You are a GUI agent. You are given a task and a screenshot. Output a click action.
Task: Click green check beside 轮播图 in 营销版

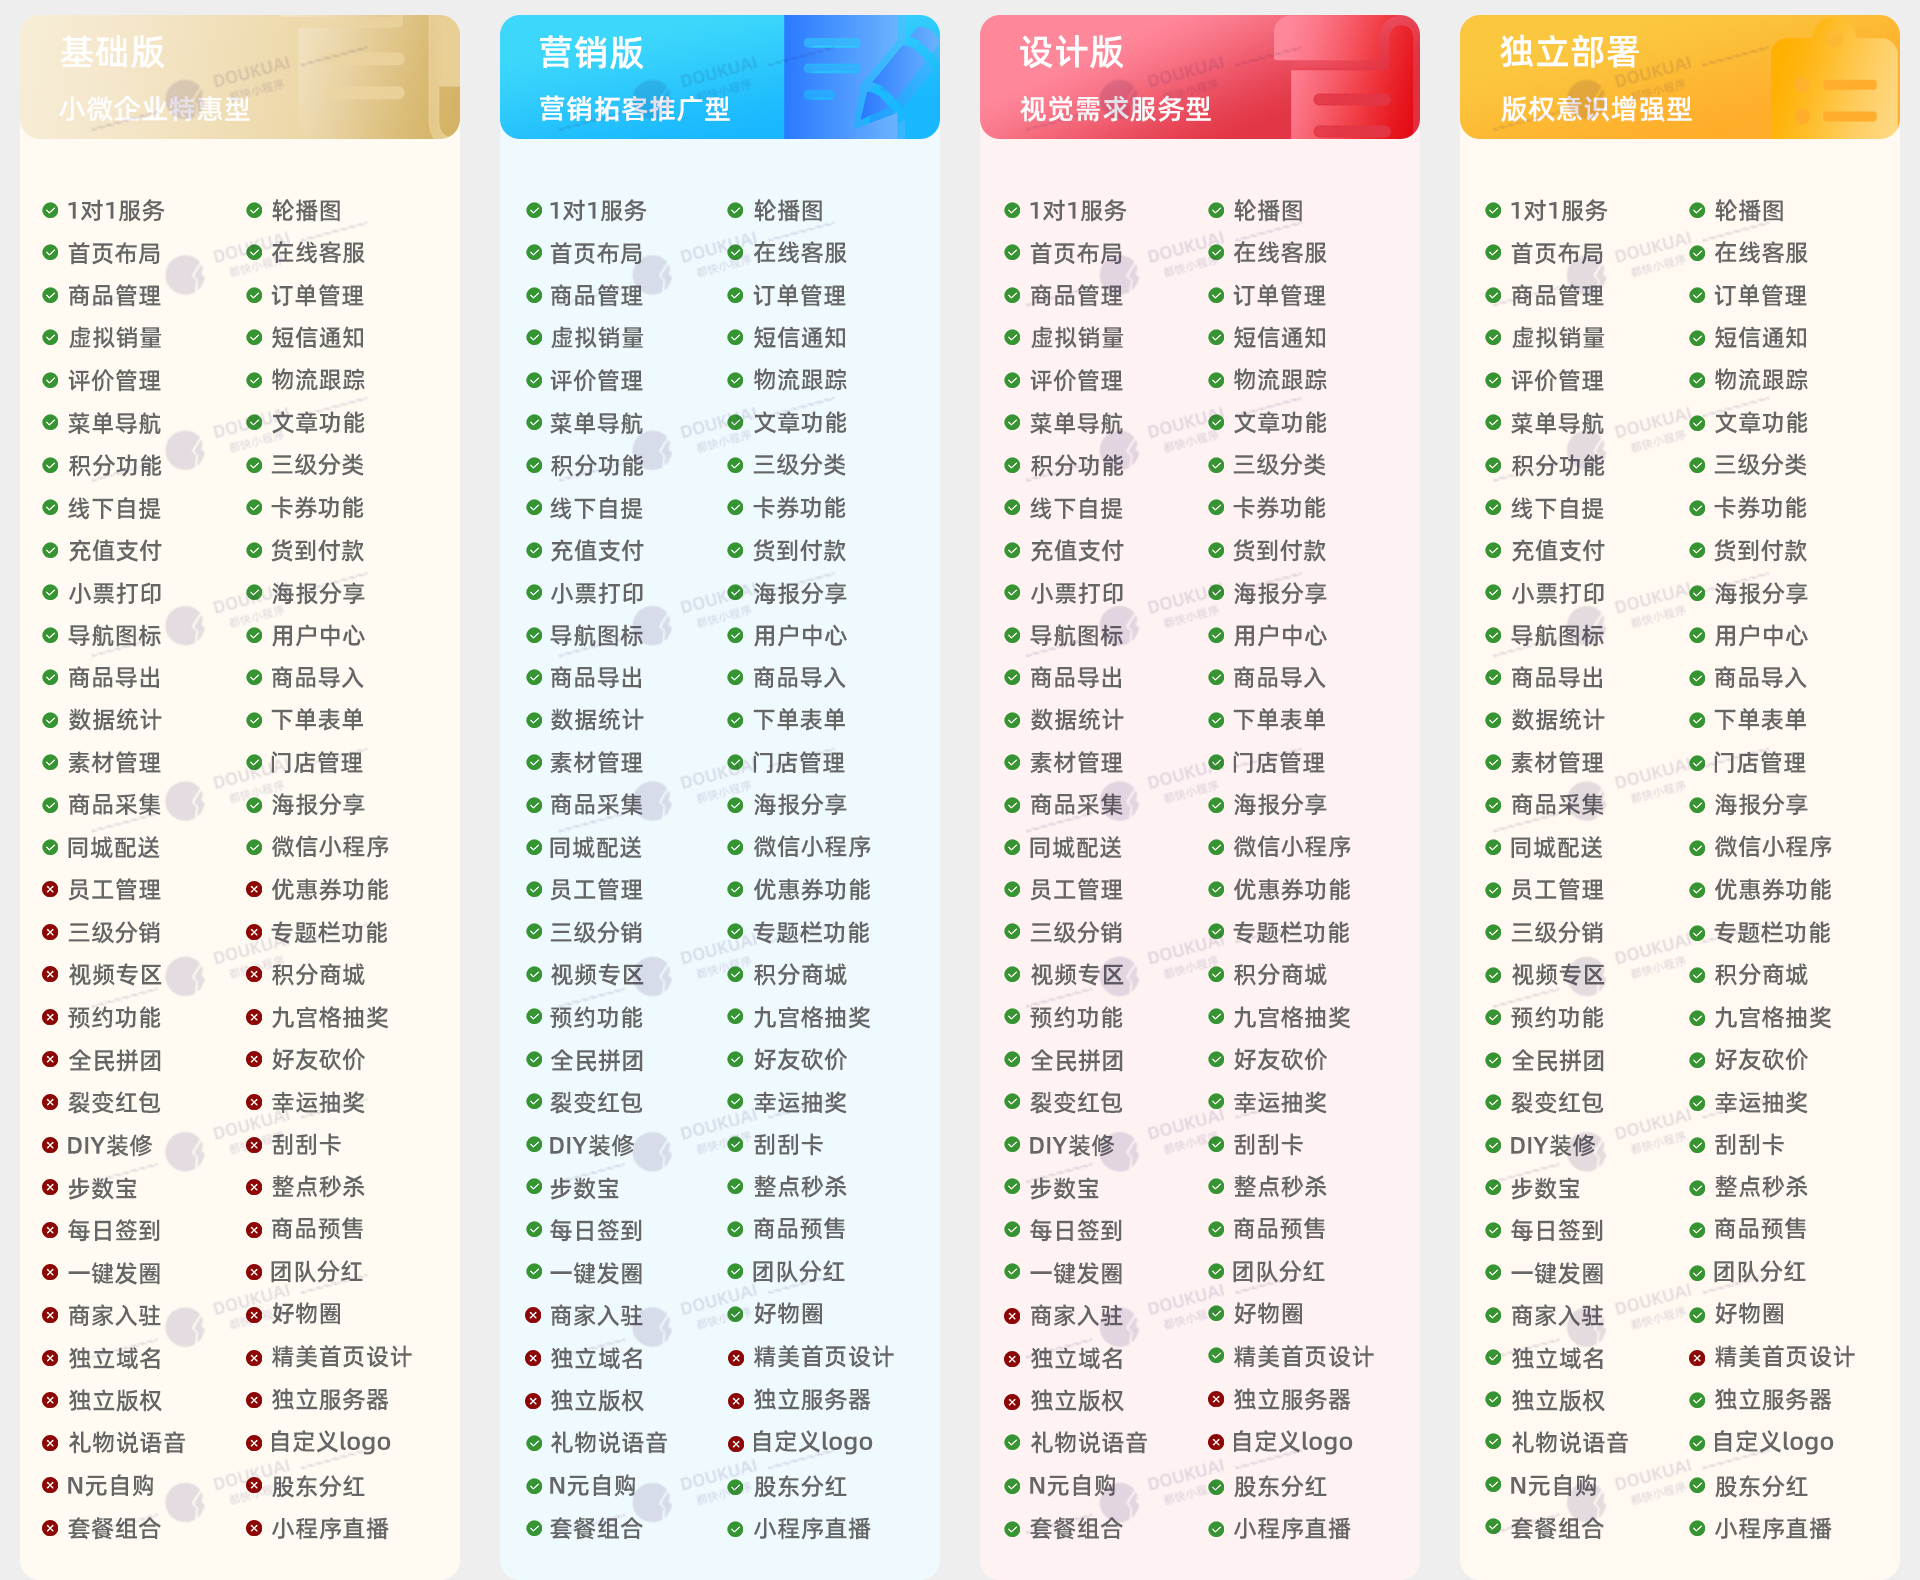tap(735, 210)
